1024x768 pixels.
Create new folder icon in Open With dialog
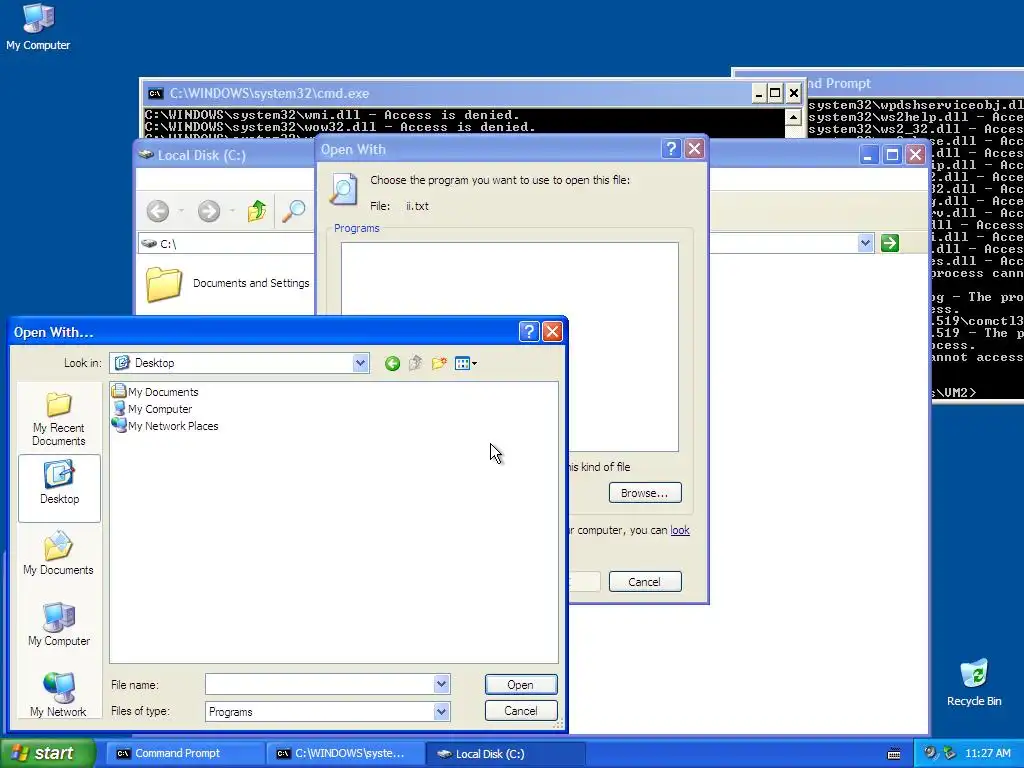click(439, 364)
